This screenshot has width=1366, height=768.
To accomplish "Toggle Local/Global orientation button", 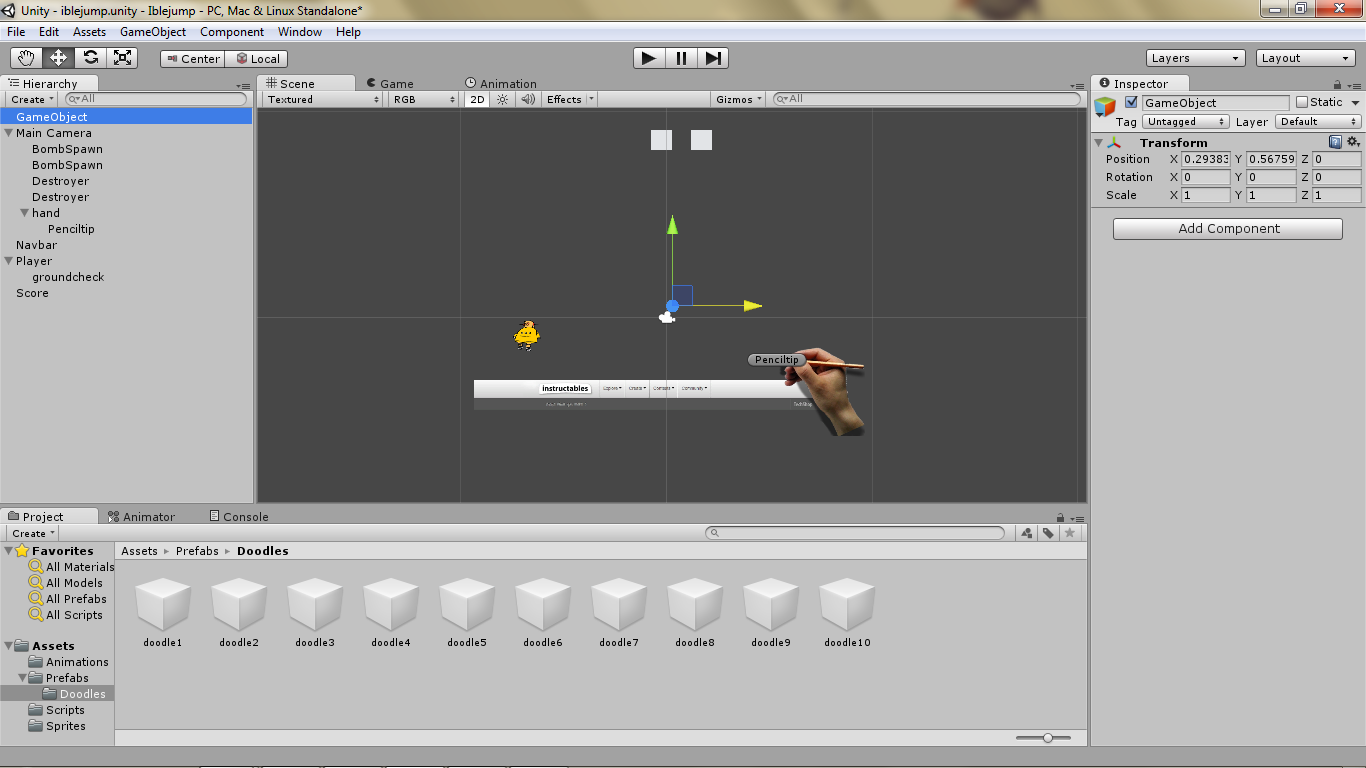I will (x=257, y=59).
